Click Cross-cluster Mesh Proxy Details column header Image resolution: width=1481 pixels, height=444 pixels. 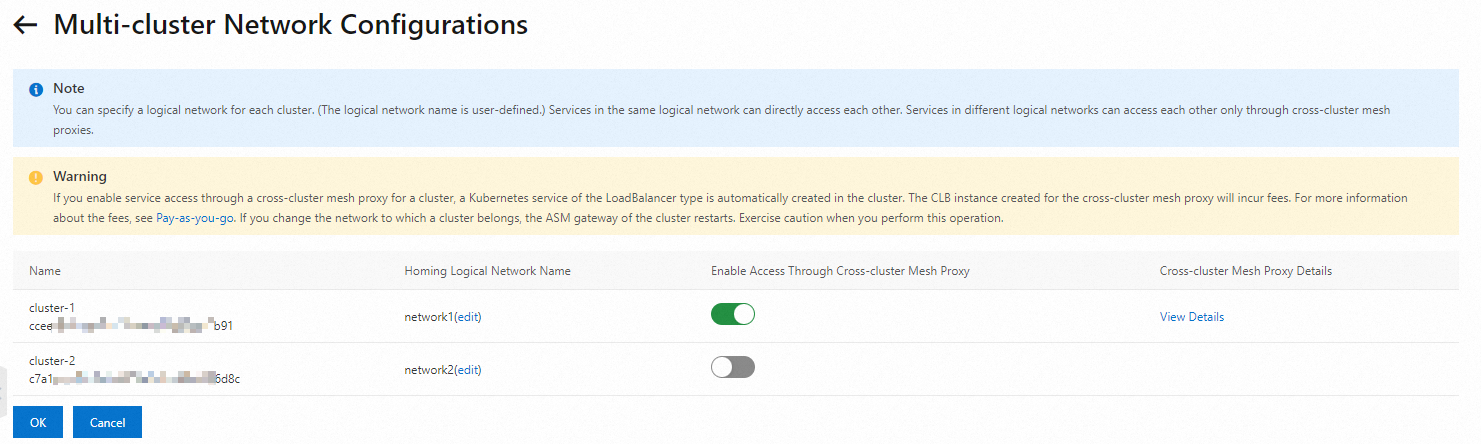(x=1246, y=271)
